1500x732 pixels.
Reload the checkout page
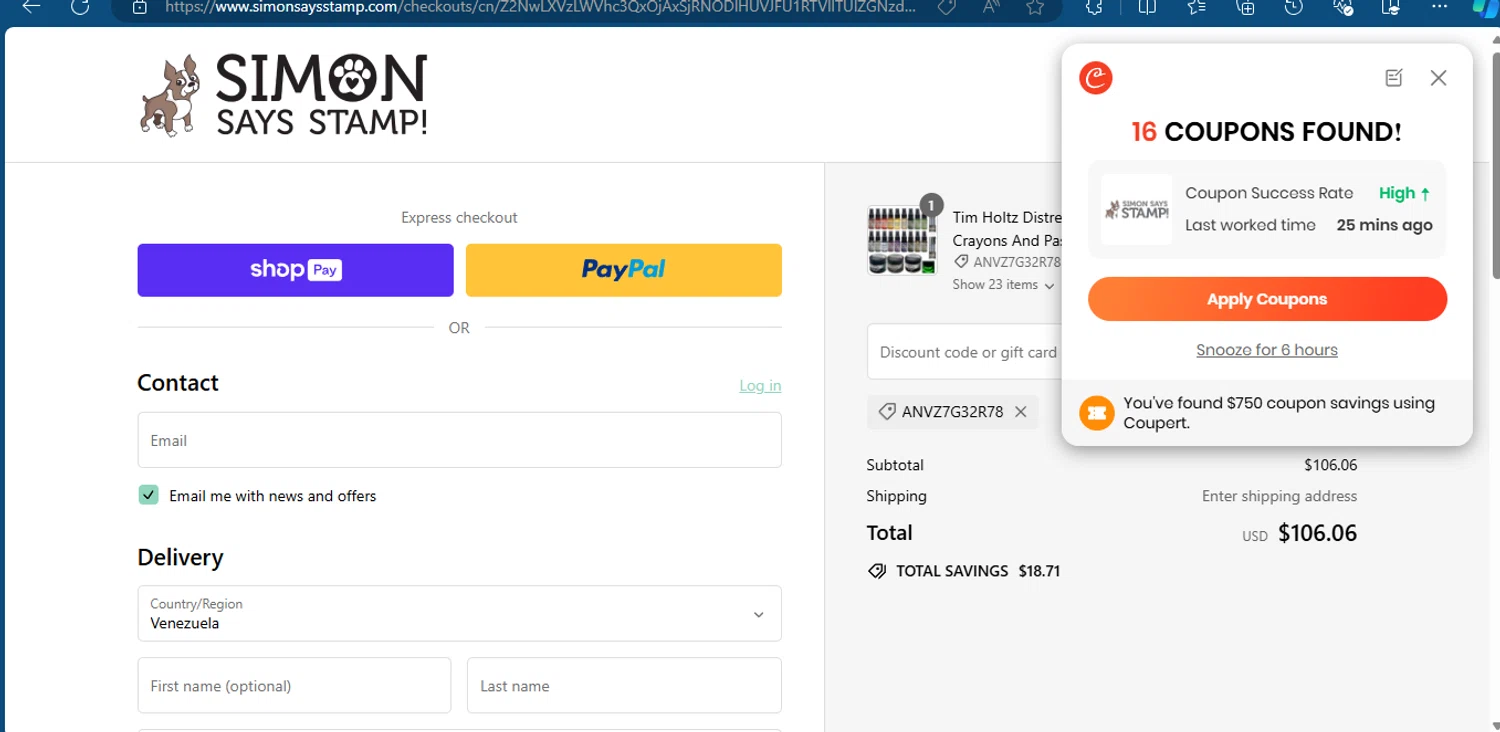coord(80,6)
